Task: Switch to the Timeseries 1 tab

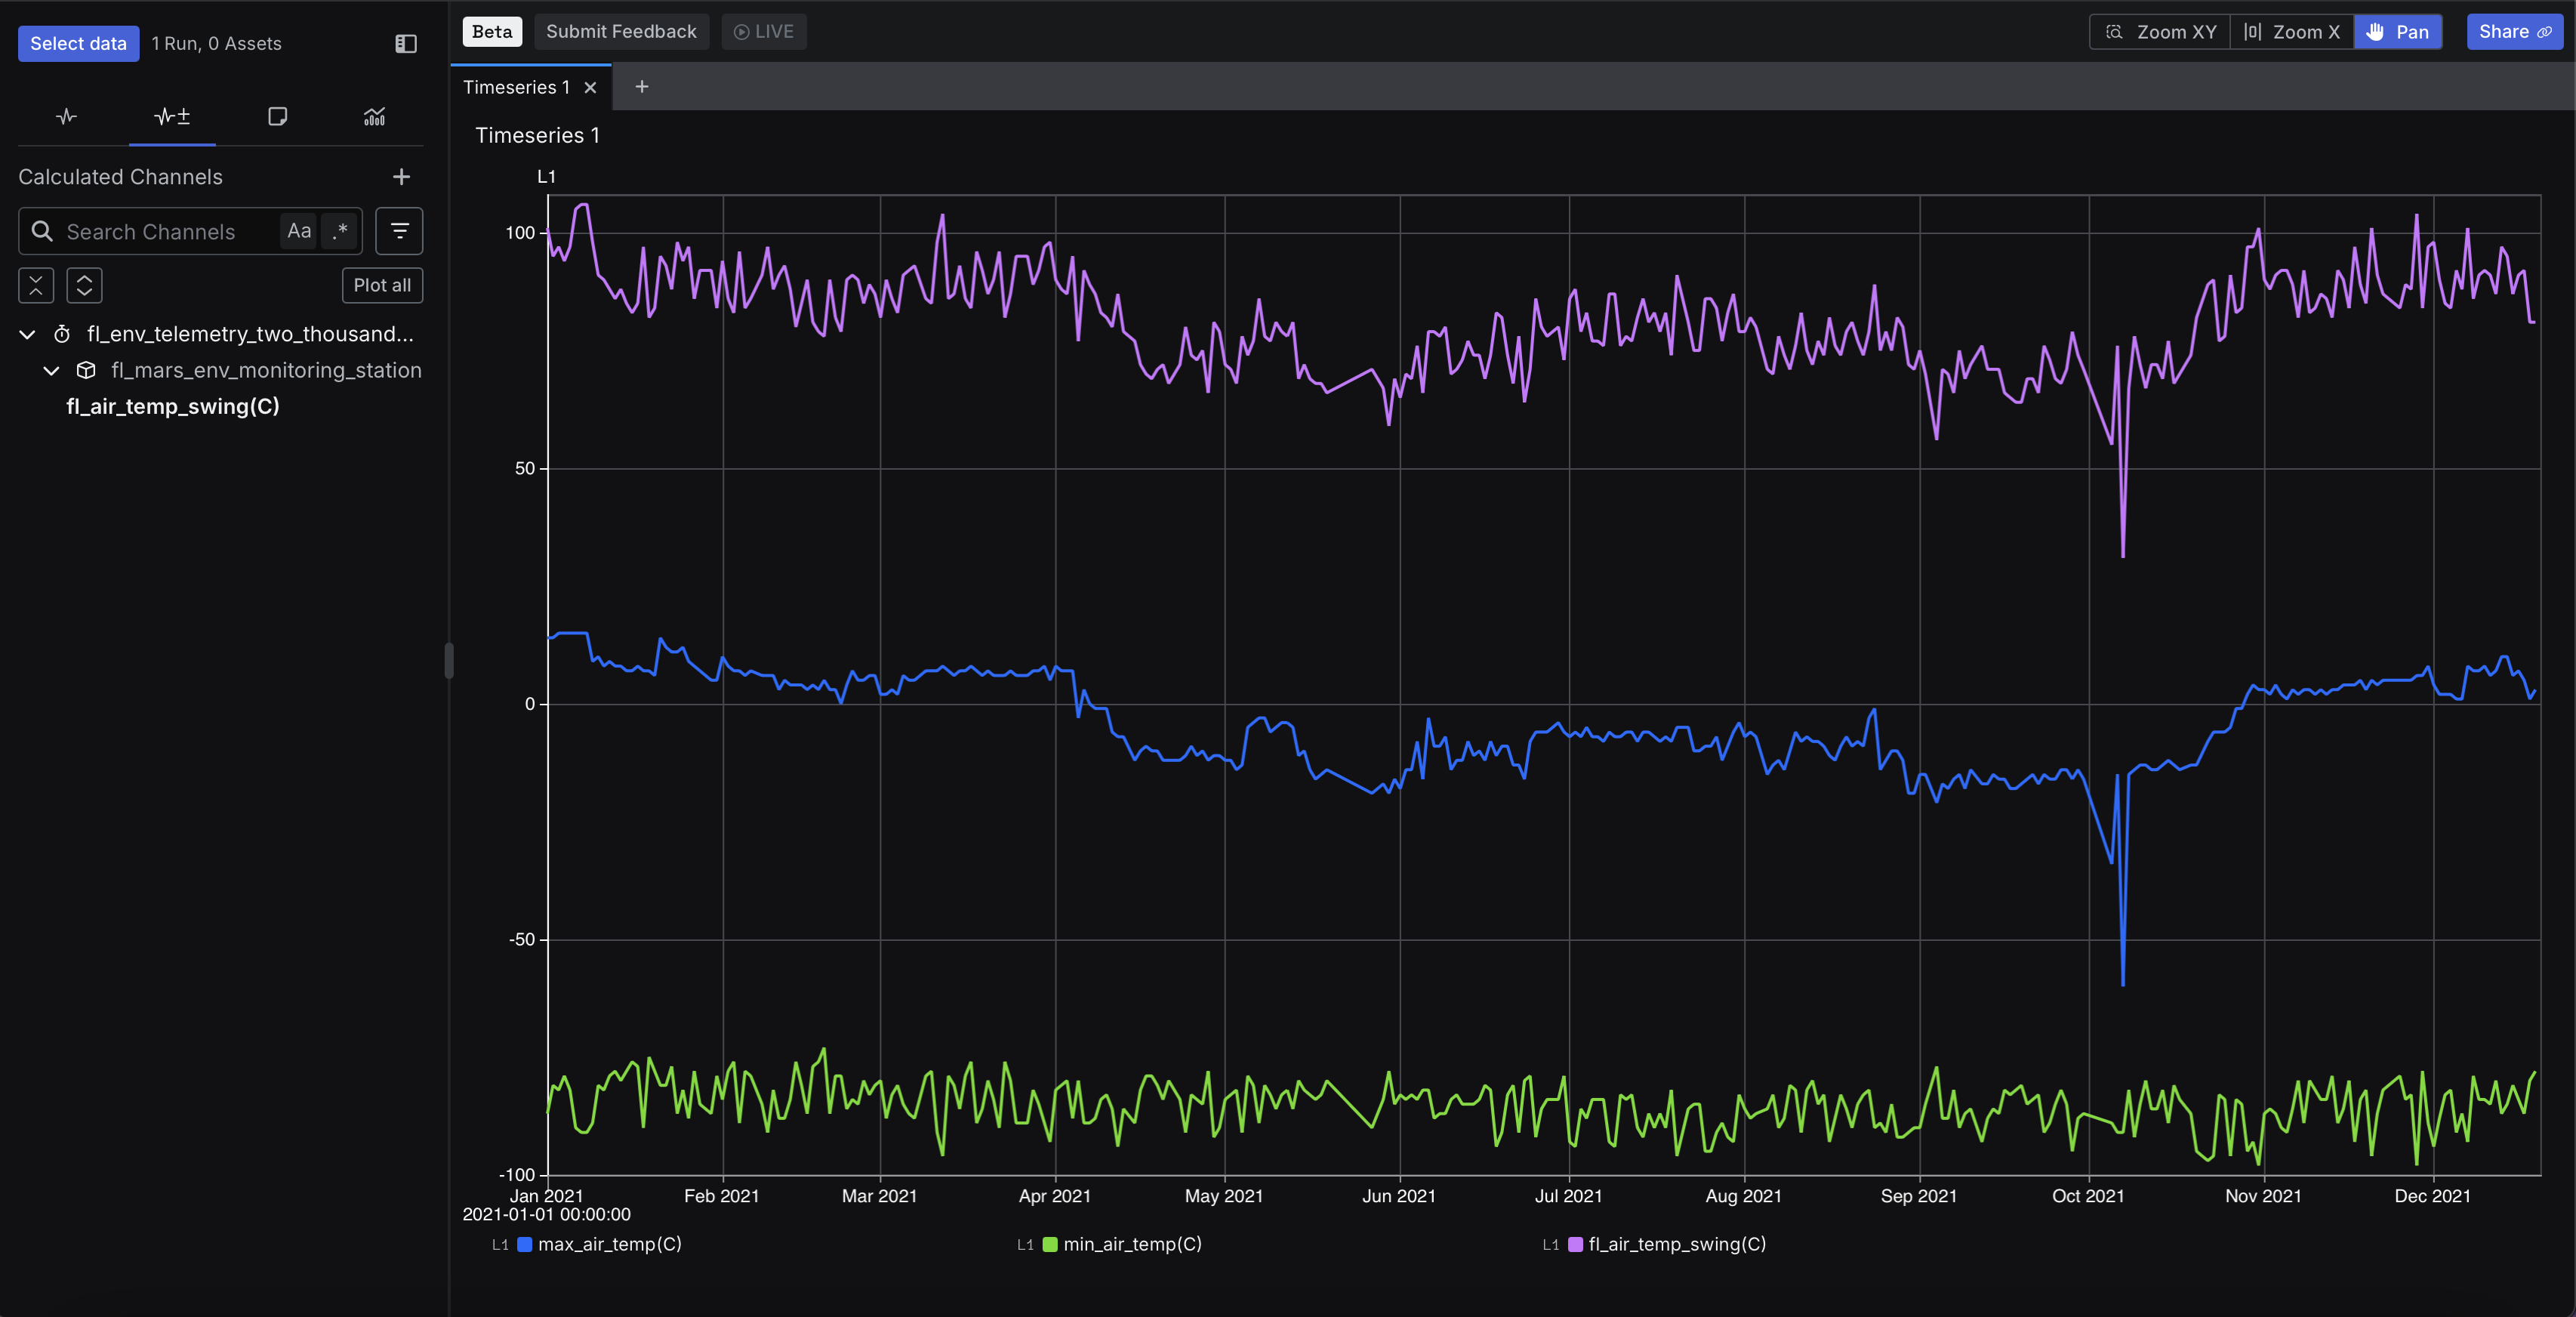Action: click(x=516, y=88)
